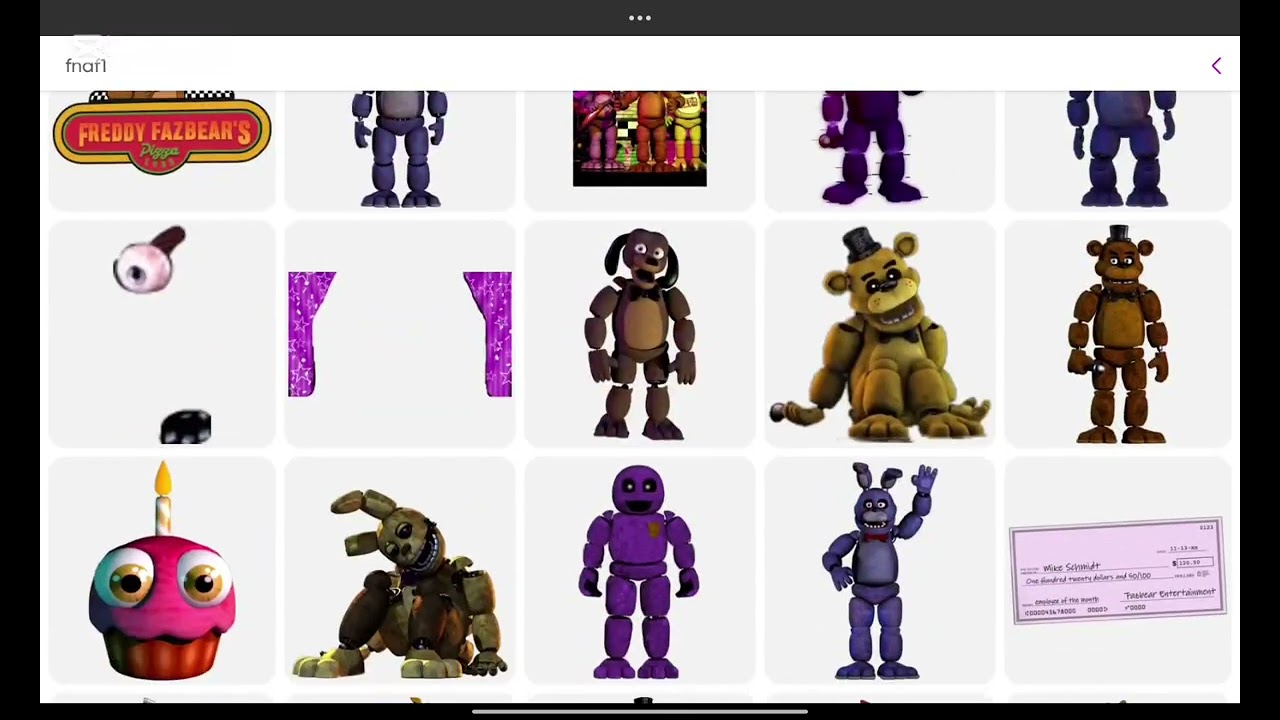
Task: Open the three-dot menu at top
Action: click(640, 18)
